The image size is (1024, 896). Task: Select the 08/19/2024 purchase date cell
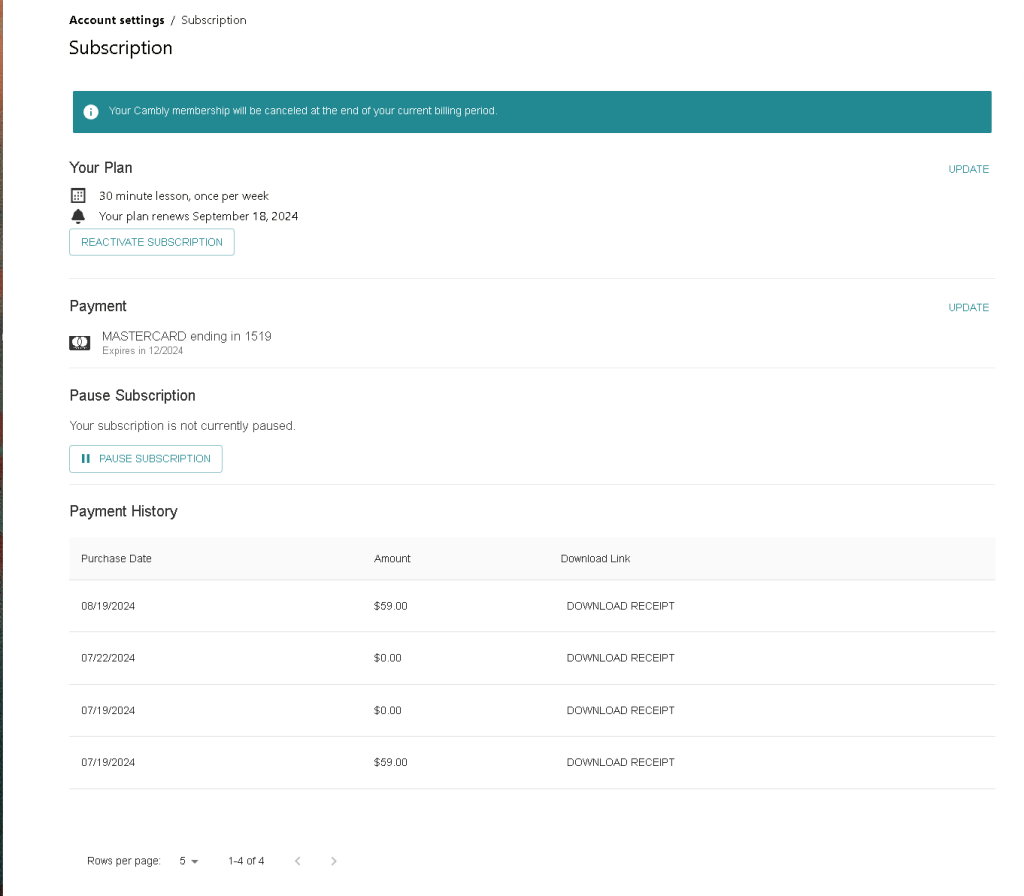tap(108, 606)
